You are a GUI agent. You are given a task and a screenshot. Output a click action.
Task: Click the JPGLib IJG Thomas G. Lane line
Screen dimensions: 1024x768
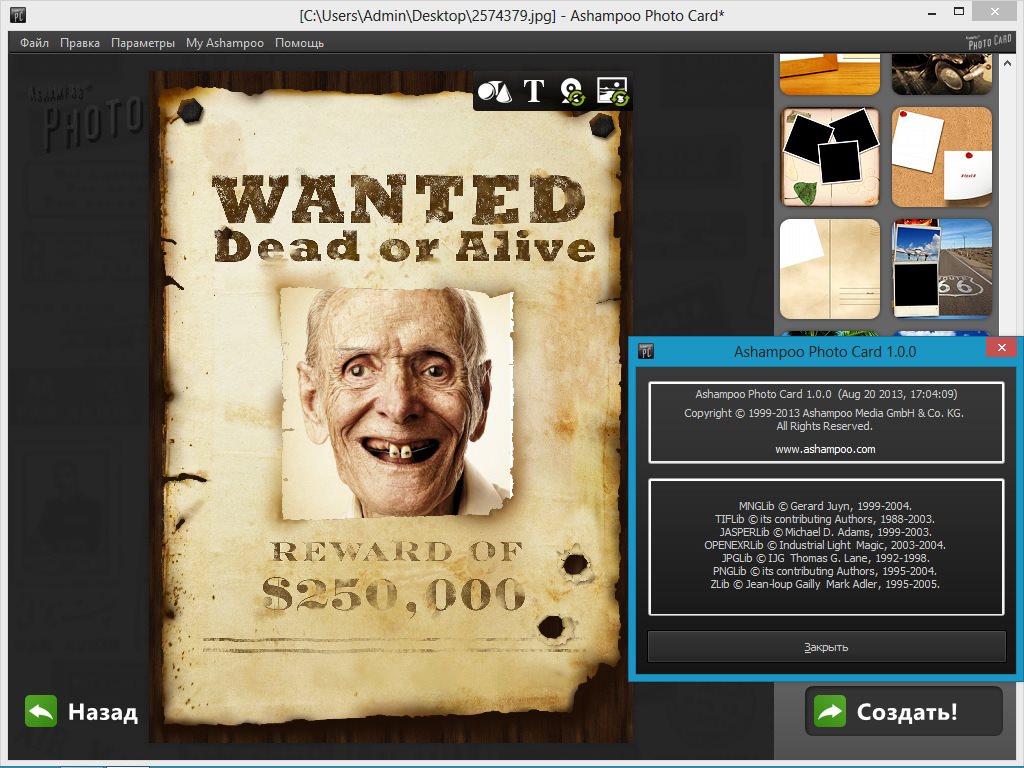pos(825,558)
